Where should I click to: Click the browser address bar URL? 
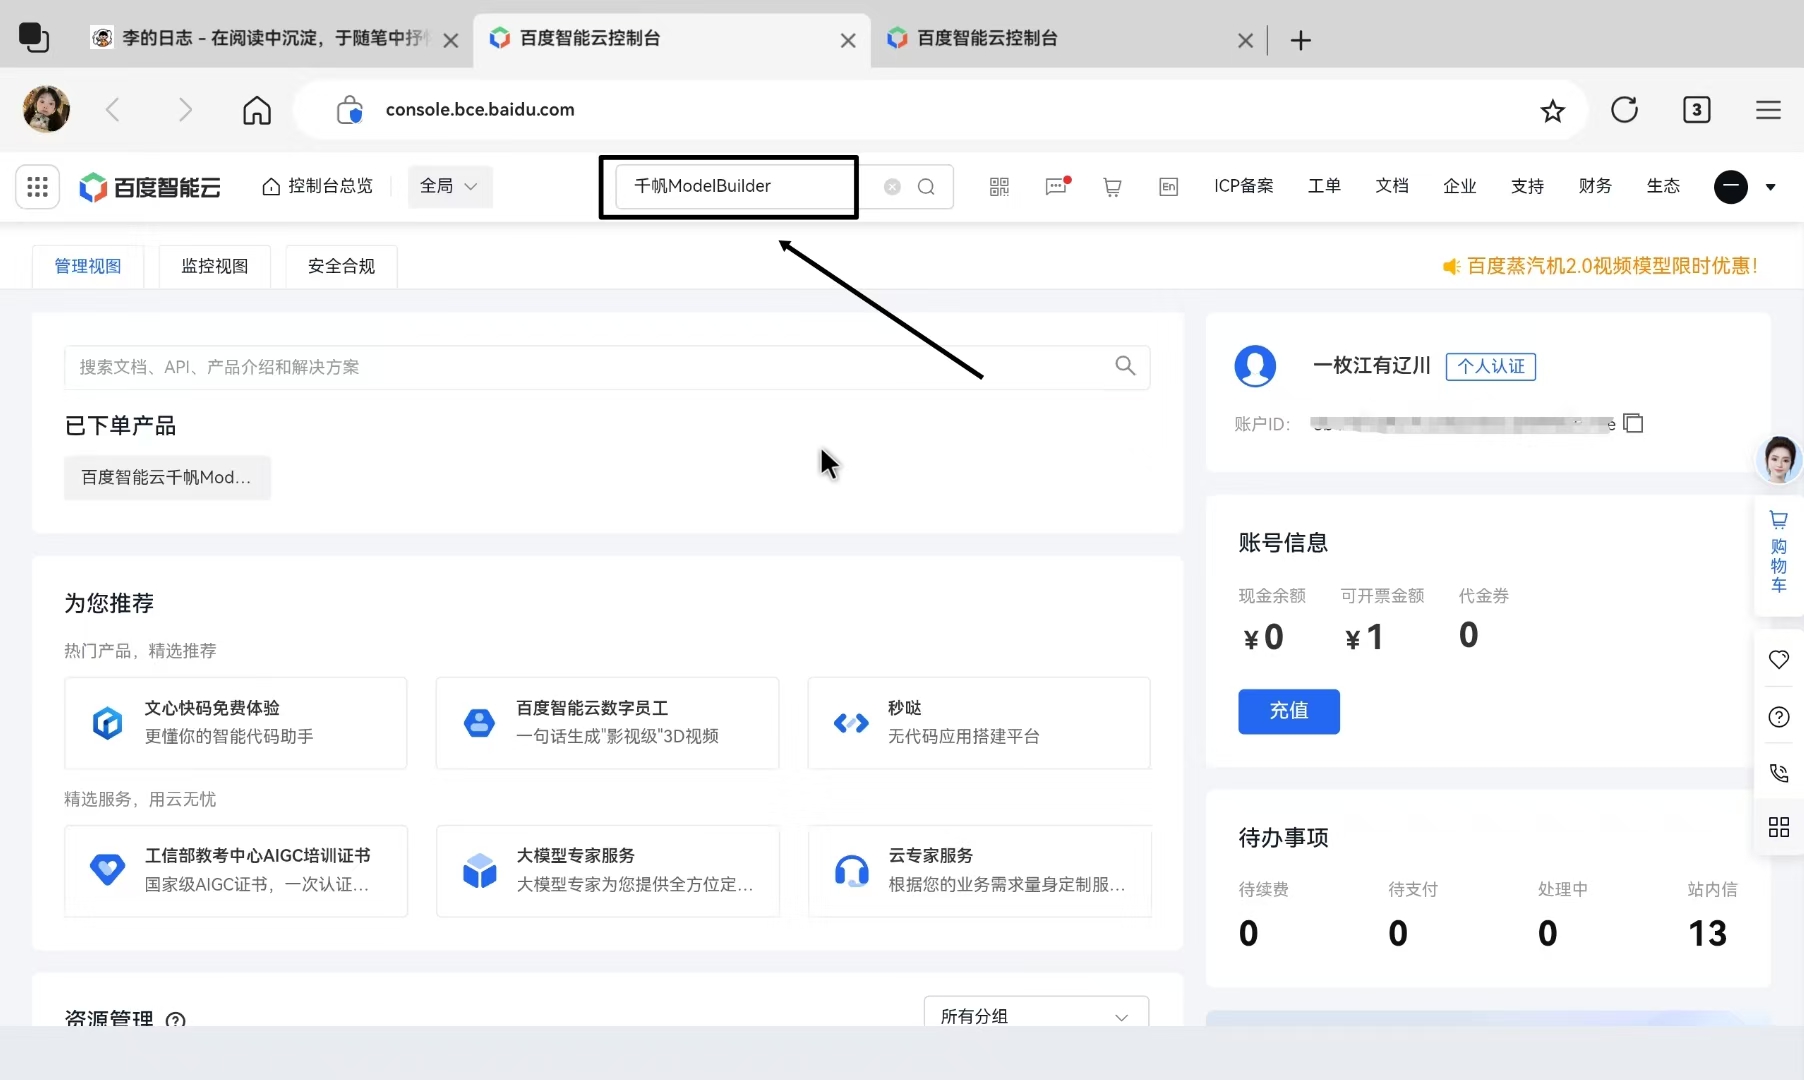(x=480, y=109)
